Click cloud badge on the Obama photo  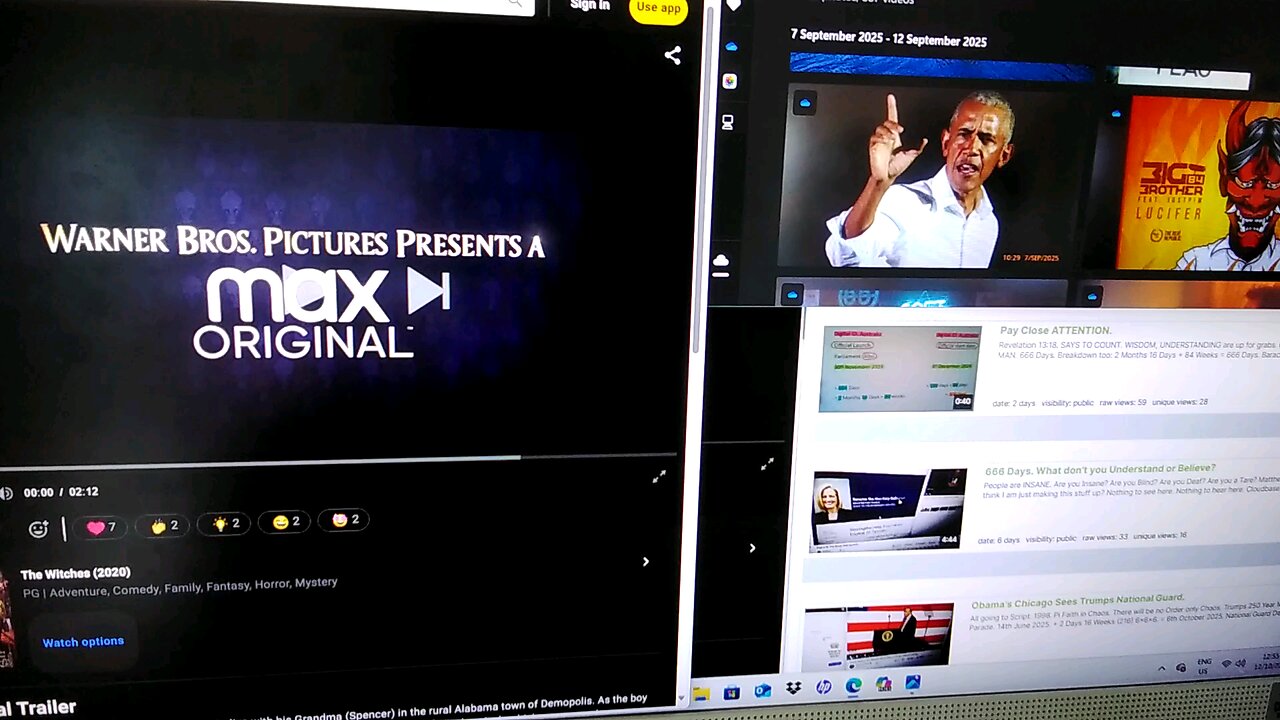[804, 102]
